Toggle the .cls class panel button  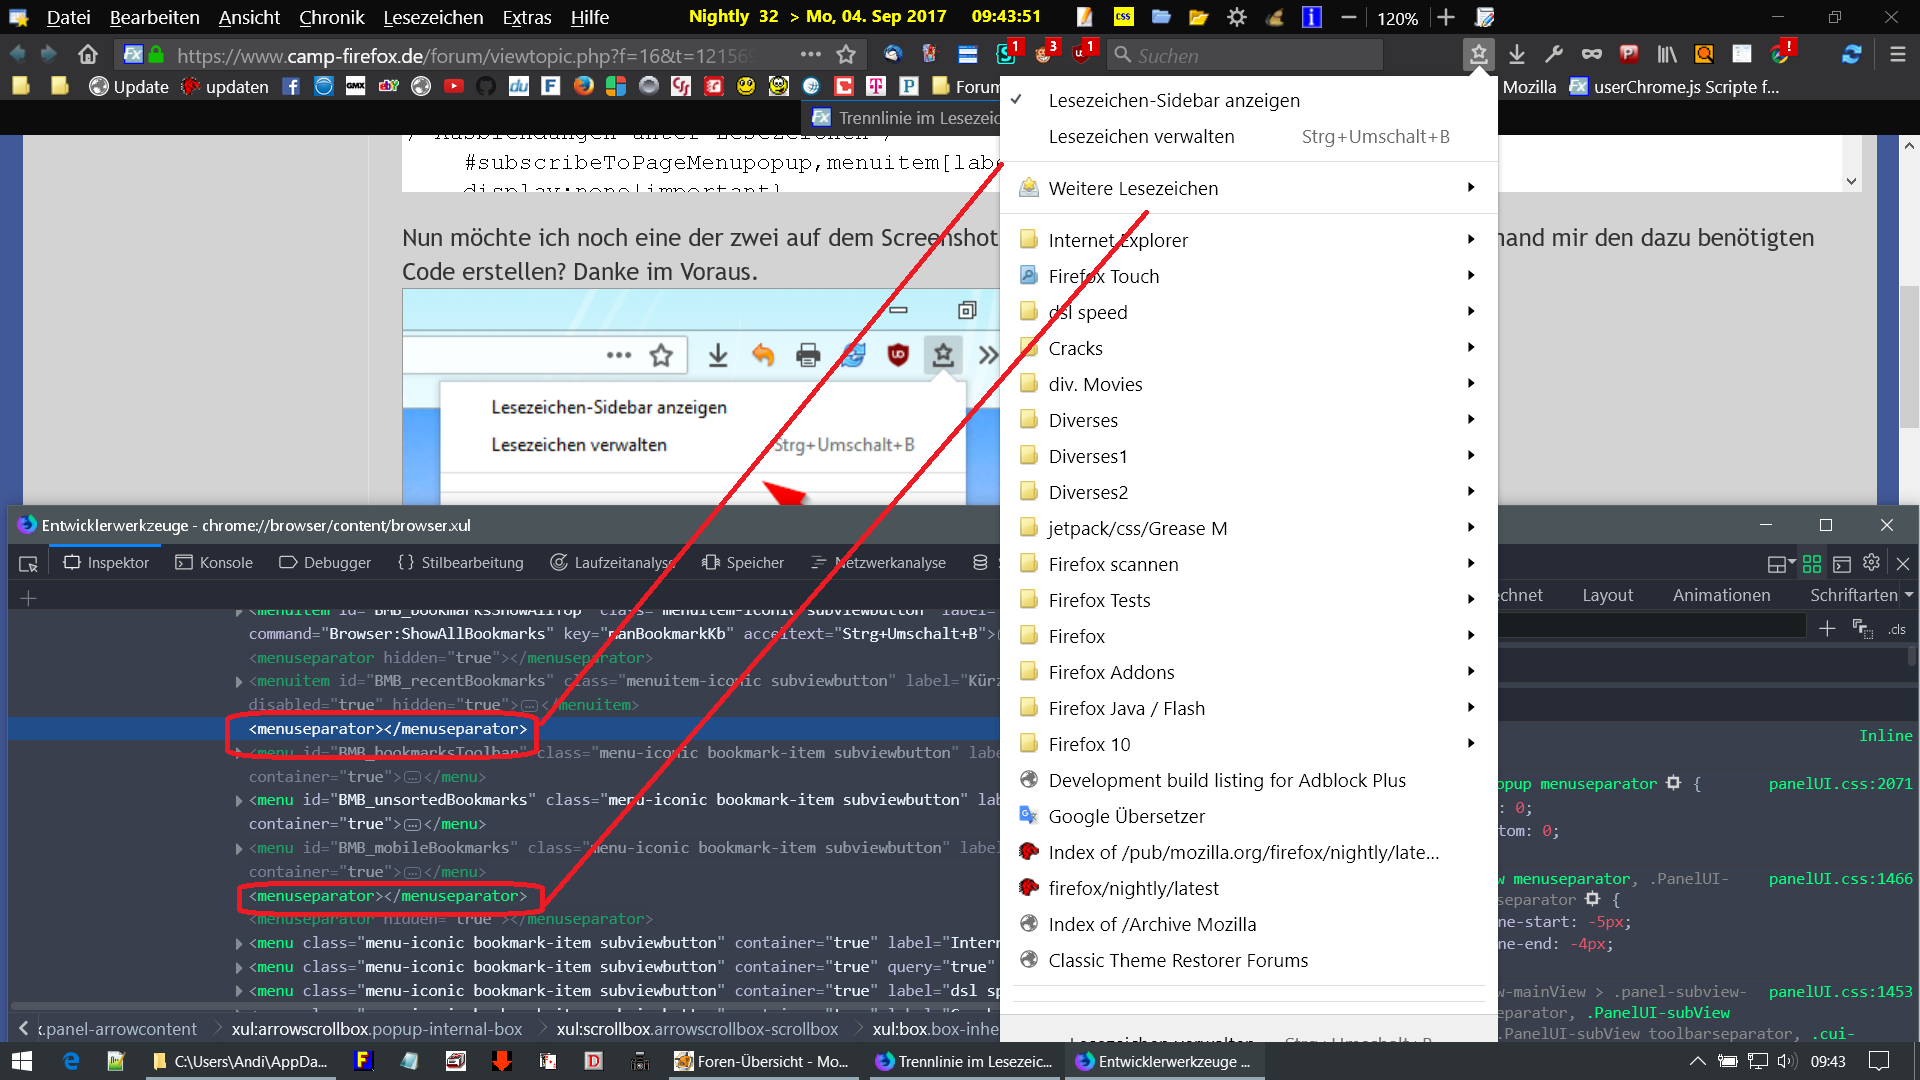1897,629
